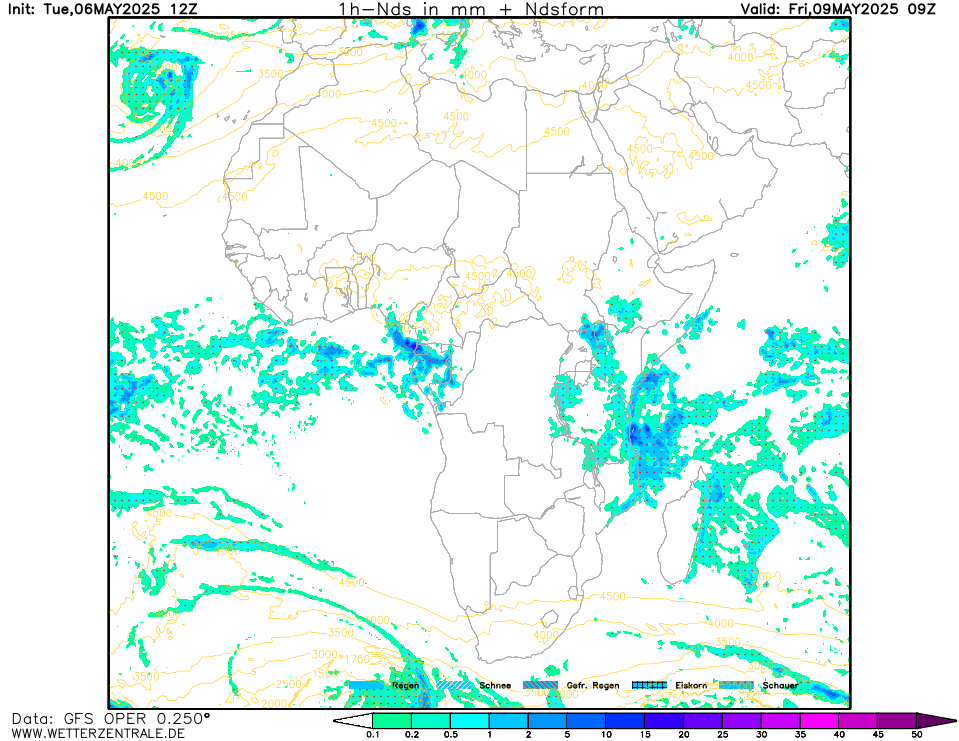
Task: Select the 2–5 blue color scale segment
Action: point(547,720)
